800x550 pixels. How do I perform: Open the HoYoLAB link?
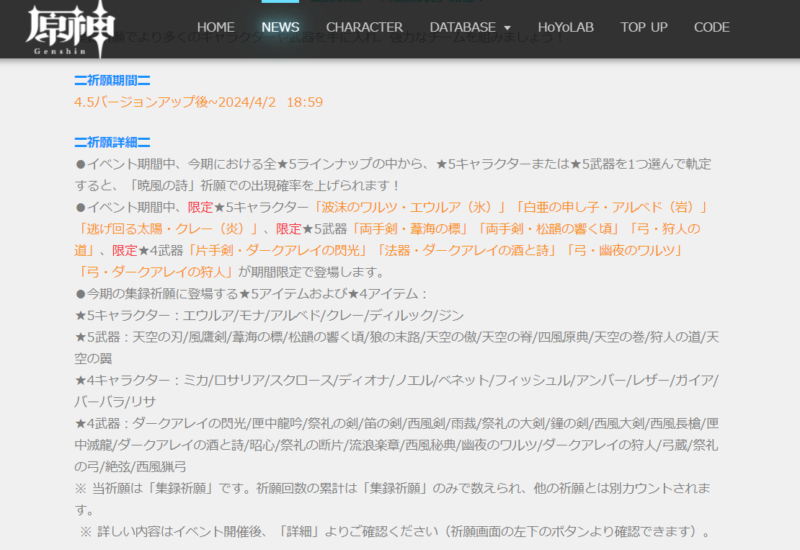(565, 27)
